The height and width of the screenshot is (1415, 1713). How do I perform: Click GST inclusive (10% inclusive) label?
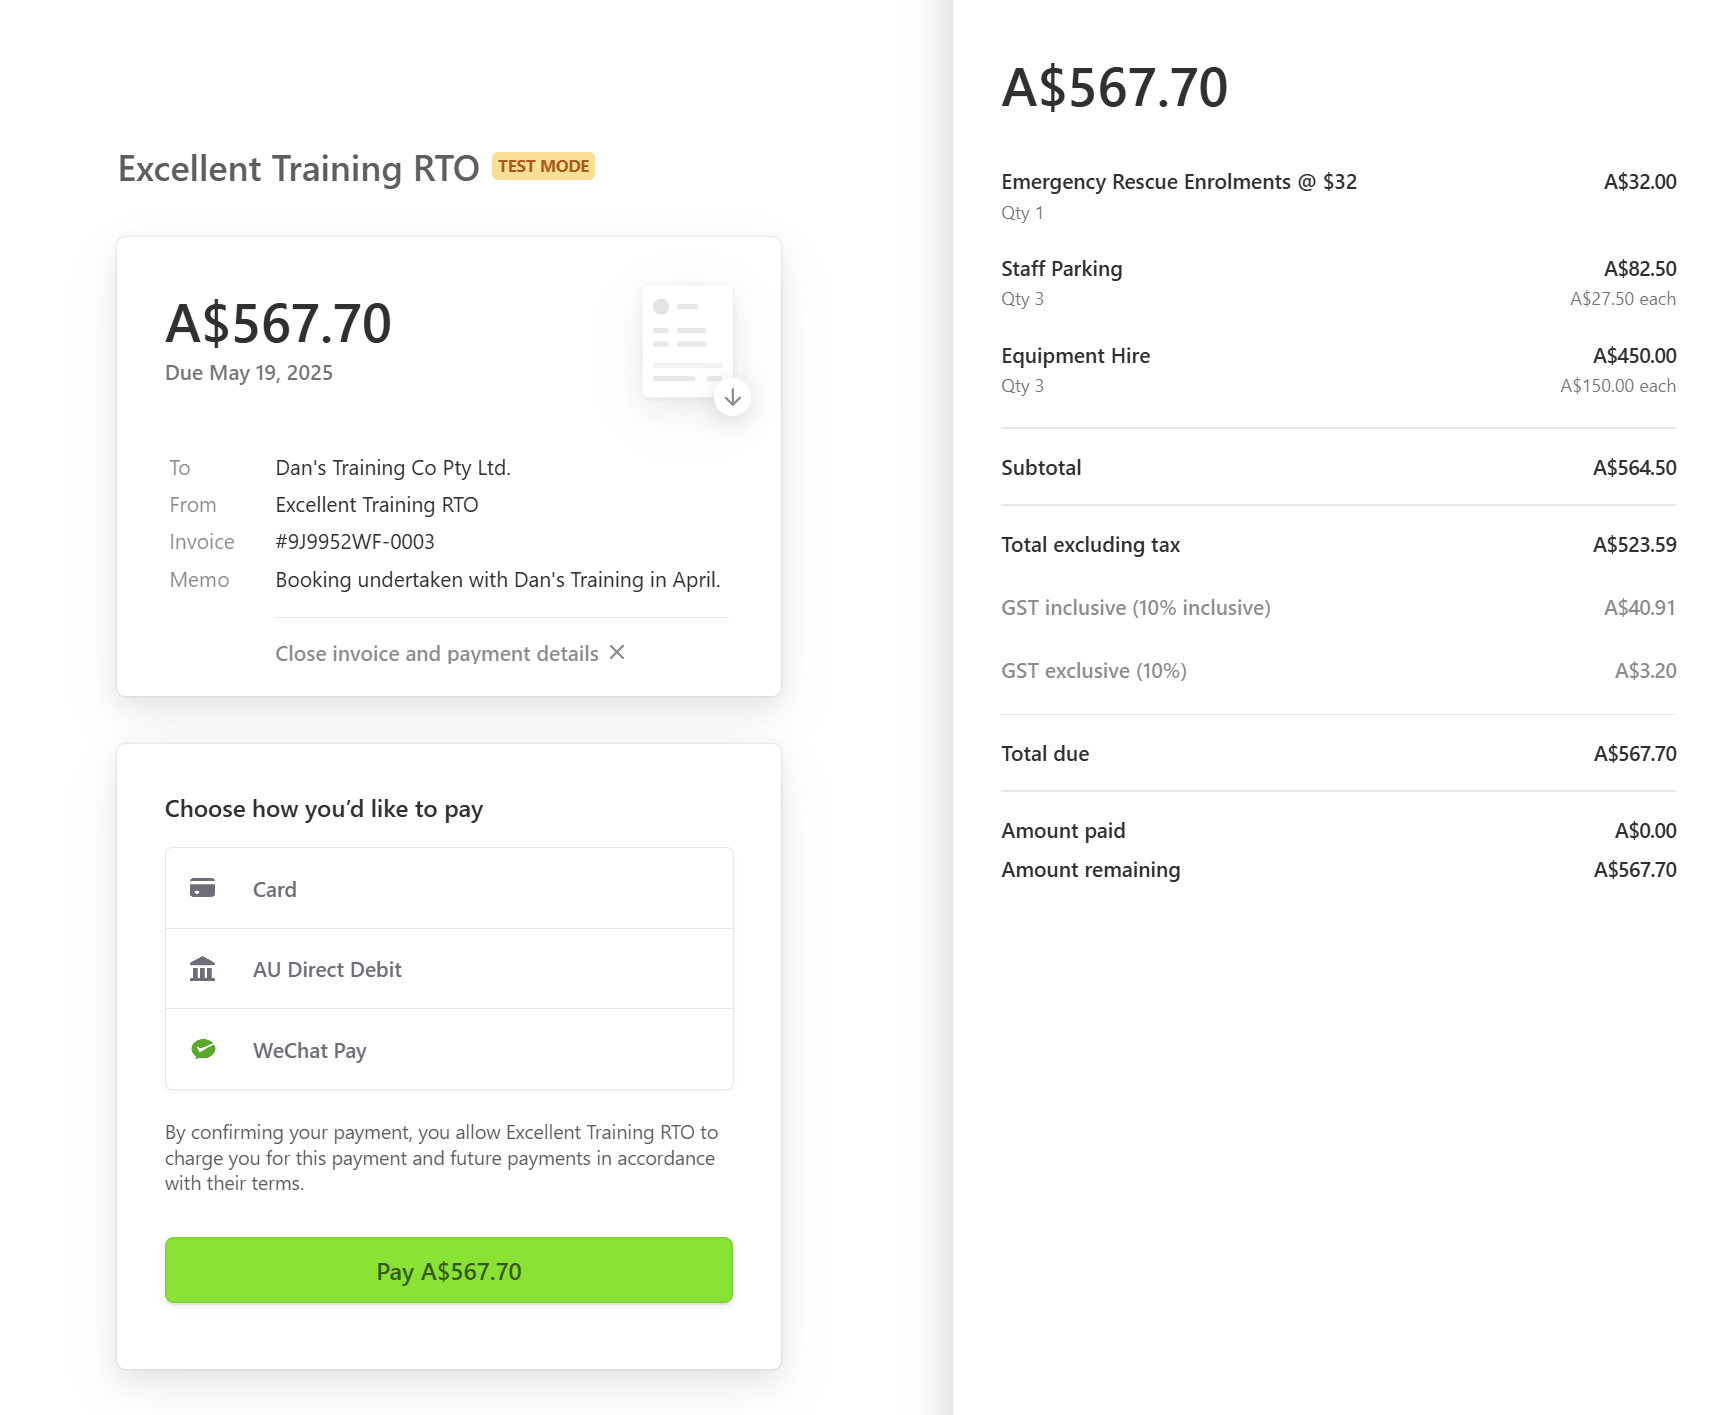1136,608
